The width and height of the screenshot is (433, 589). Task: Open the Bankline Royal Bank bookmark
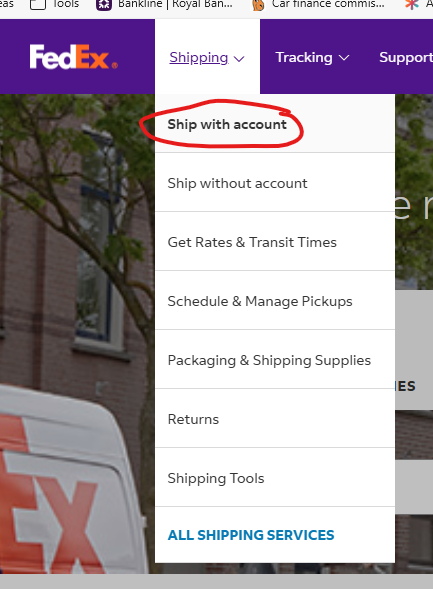click(175, 5)
